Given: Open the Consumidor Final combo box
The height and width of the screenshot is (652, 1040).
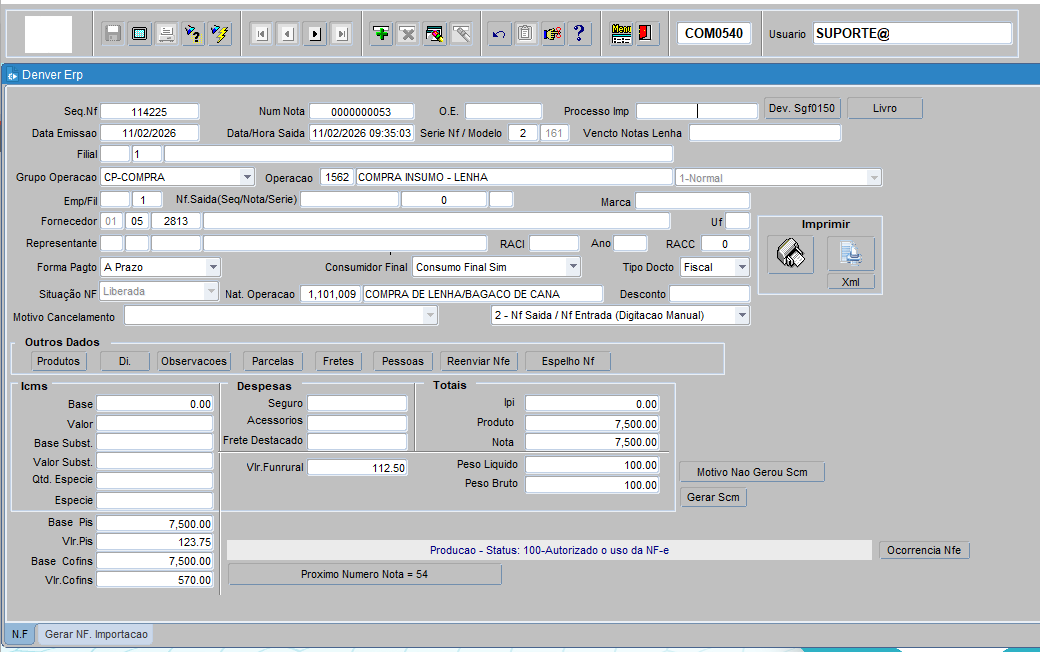Looking at the screenshot, I should click(572, 267).
